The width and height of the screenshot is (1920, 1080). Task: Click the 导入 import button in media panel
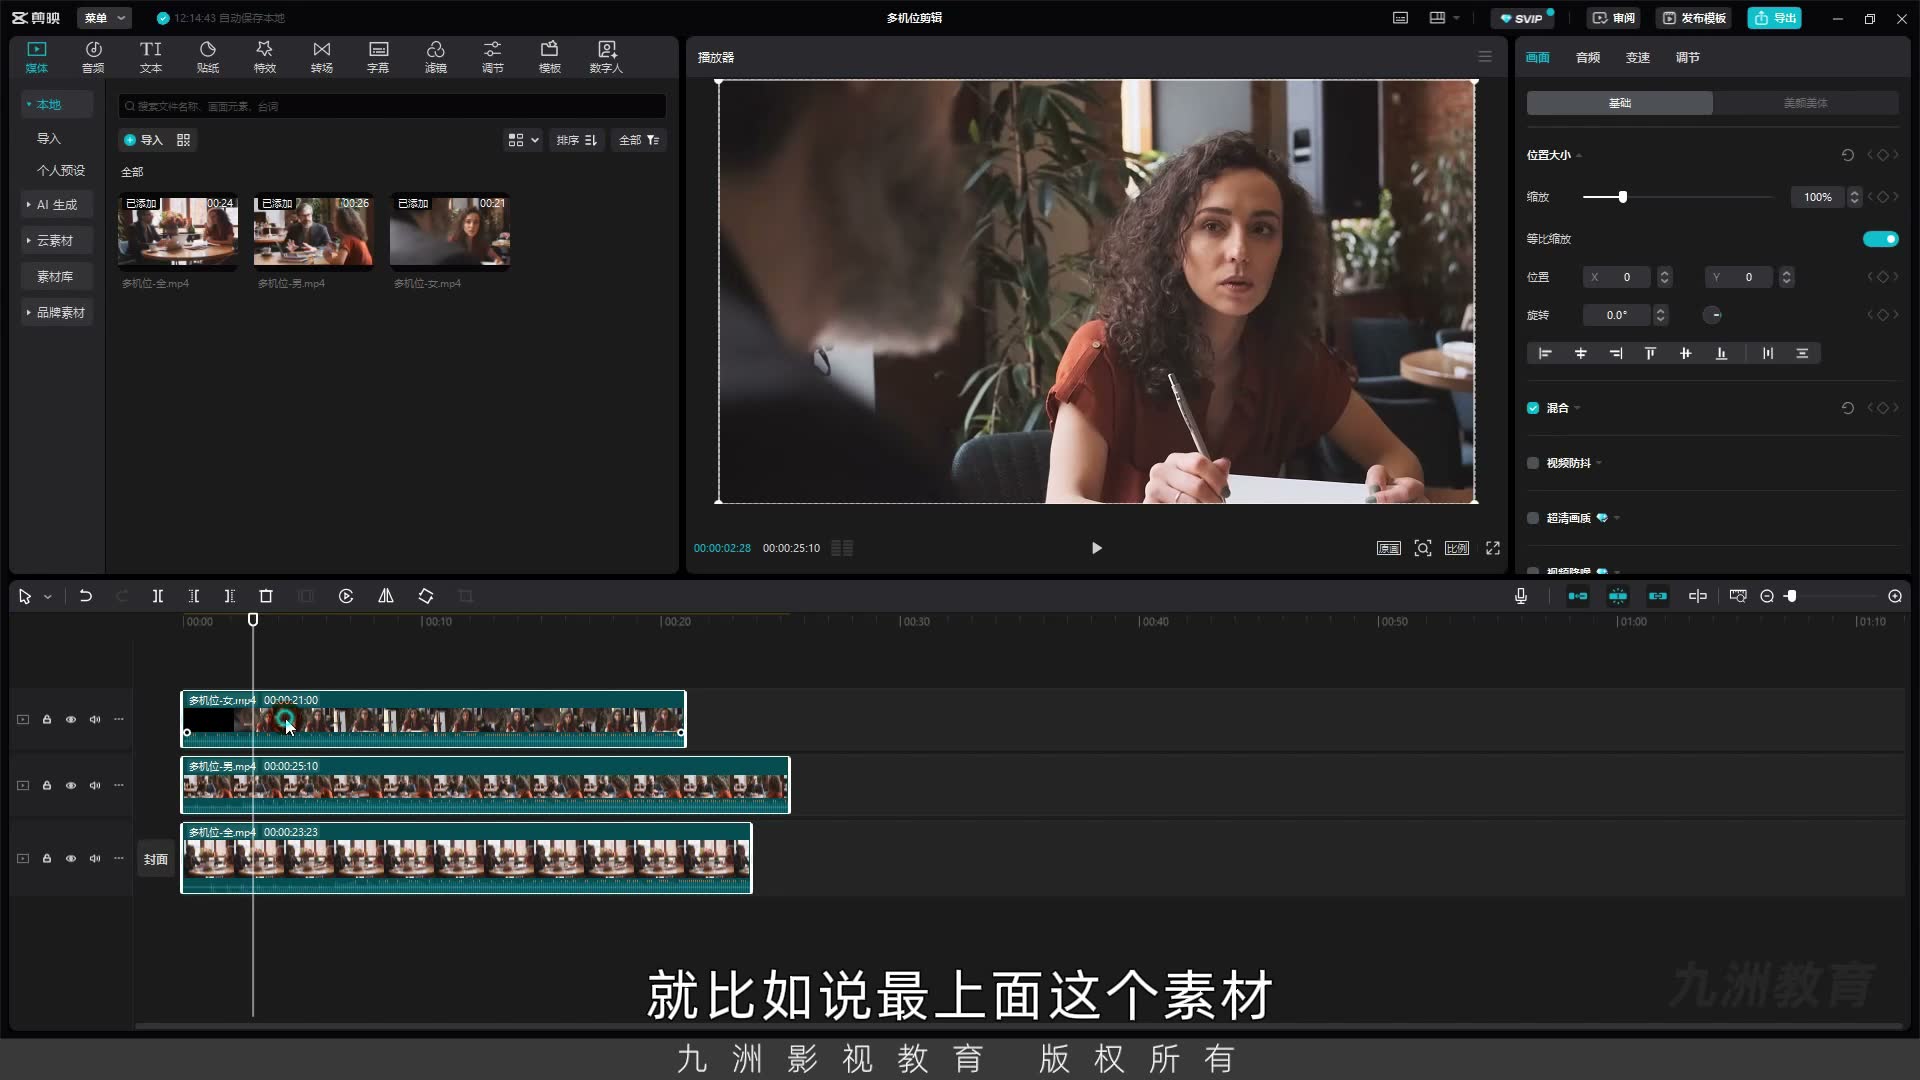143,140
